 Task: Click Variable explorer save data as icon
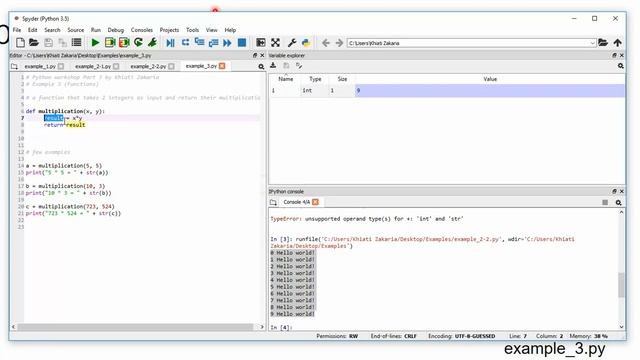click(299, 66)
